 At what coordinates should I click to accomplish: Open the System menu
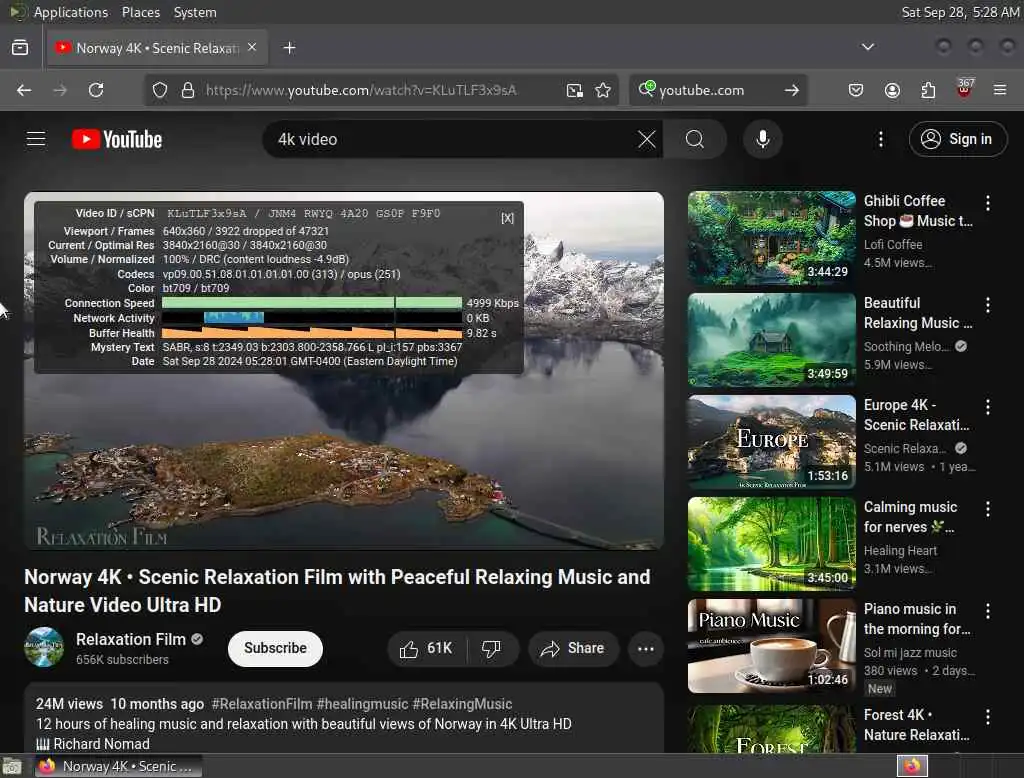tap(195, 12)
